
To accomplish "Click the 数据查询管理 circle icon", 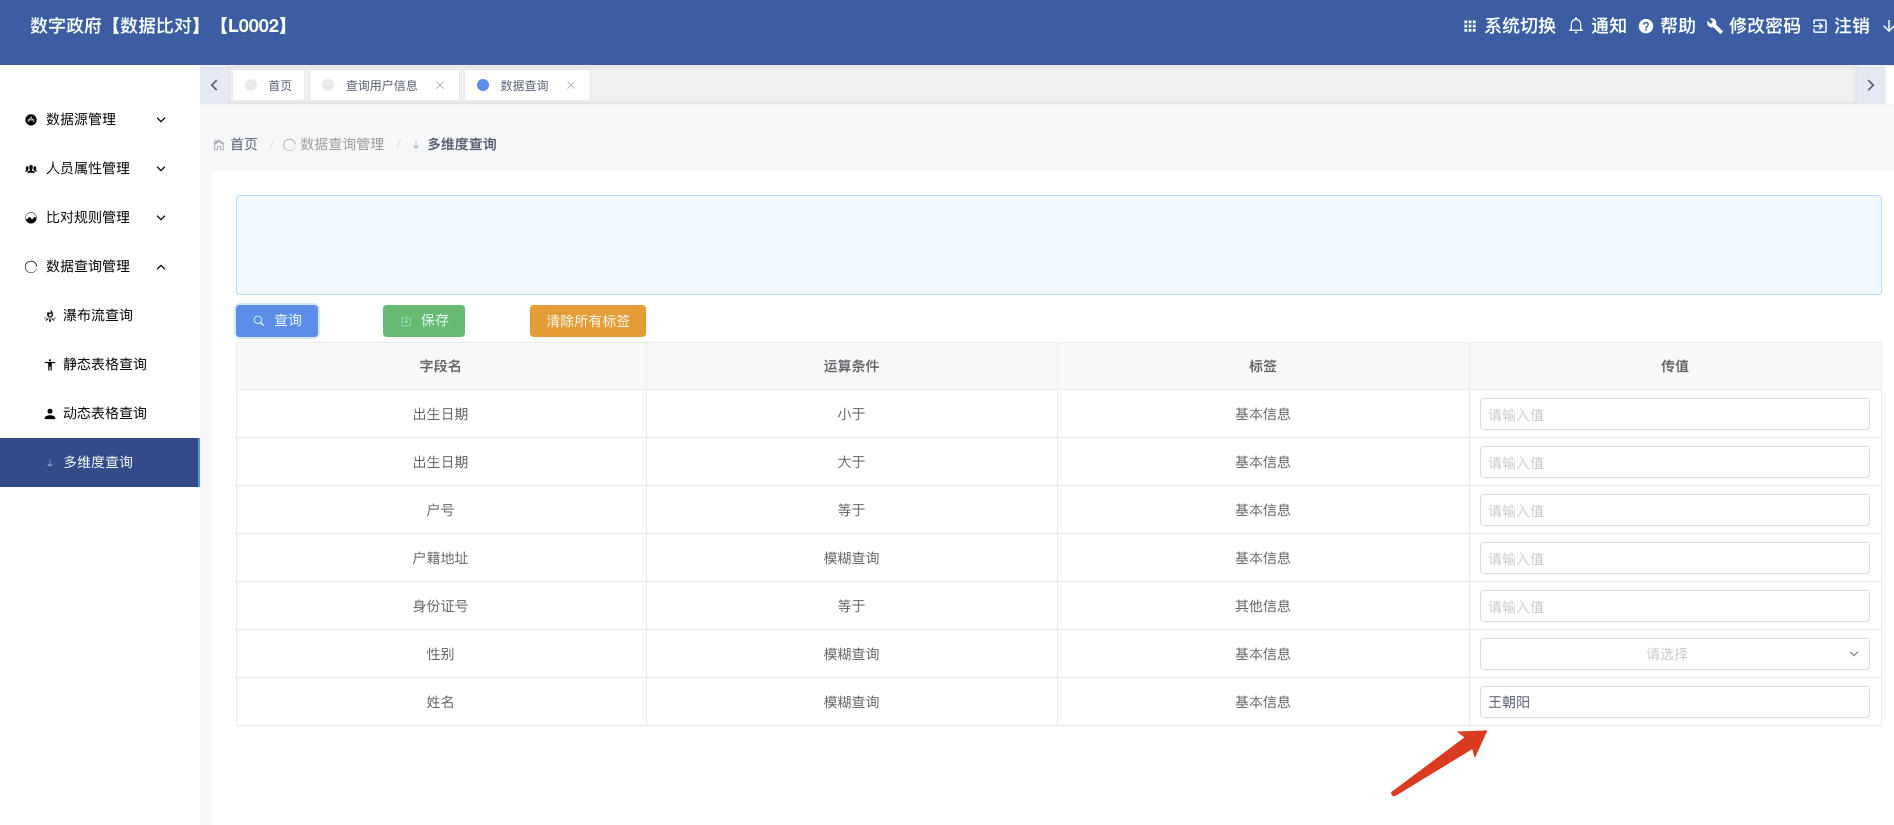I will [x=31, y=267].
